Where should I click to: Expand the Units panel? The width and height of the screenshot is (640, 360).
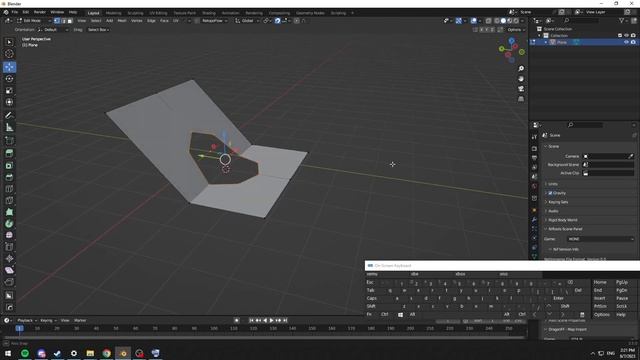[553, 184]
